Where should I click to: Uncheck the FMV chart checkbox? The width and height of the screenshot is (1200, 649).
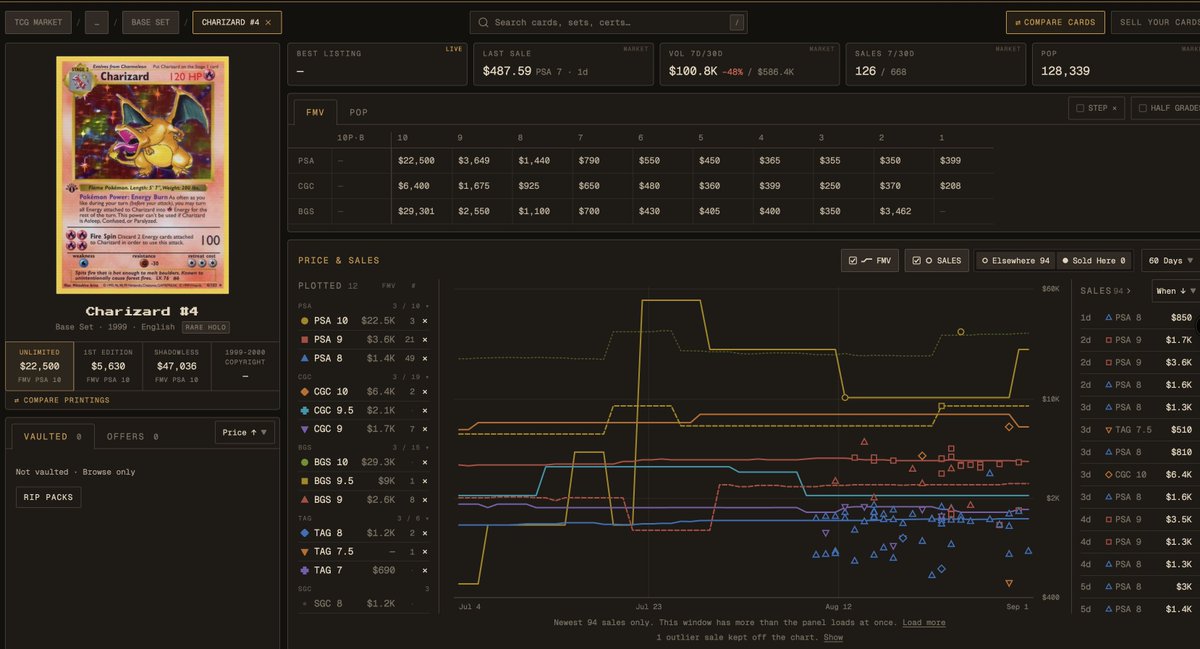coord(853,260)
